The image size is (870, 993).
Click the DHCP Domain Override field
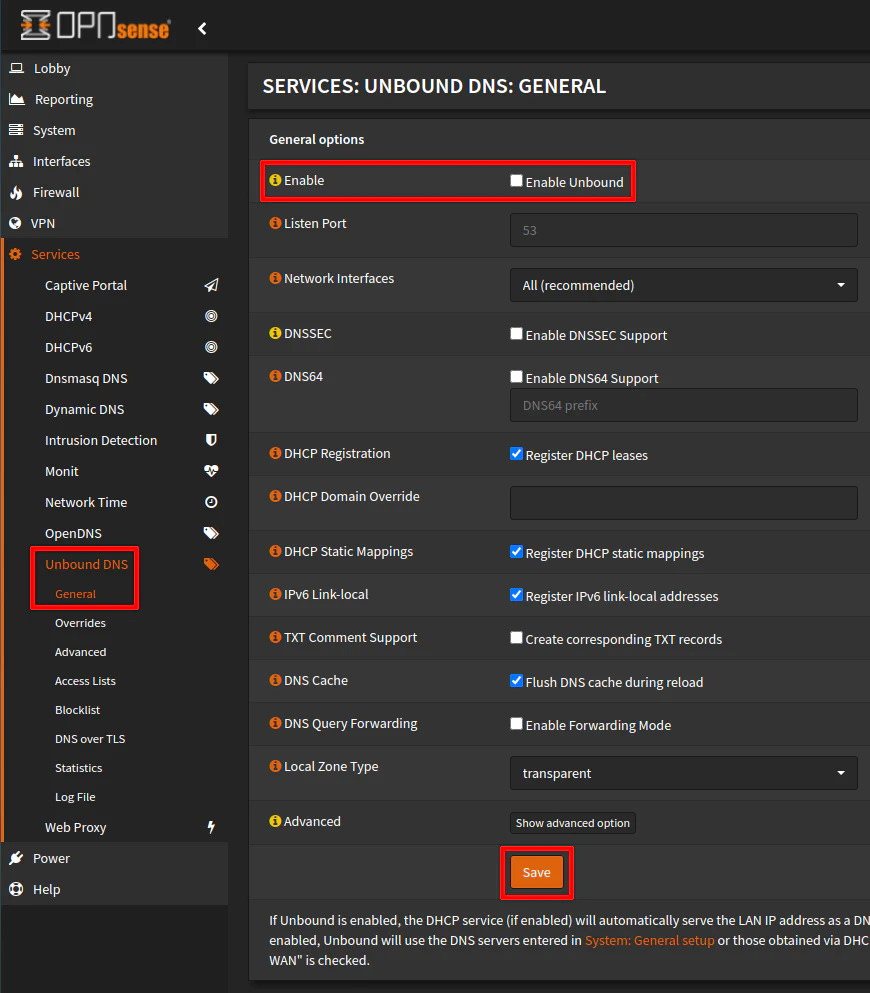(684, 503)
